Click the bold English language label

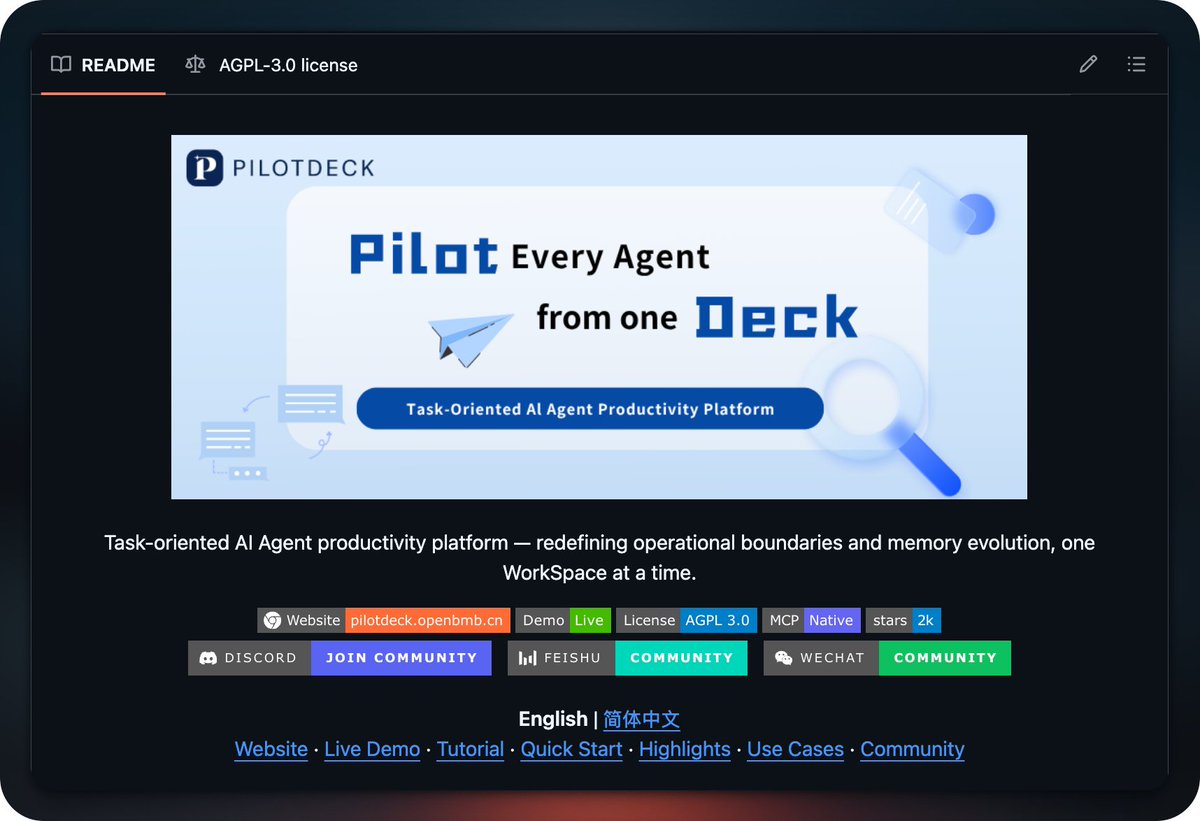coord(553,719)
